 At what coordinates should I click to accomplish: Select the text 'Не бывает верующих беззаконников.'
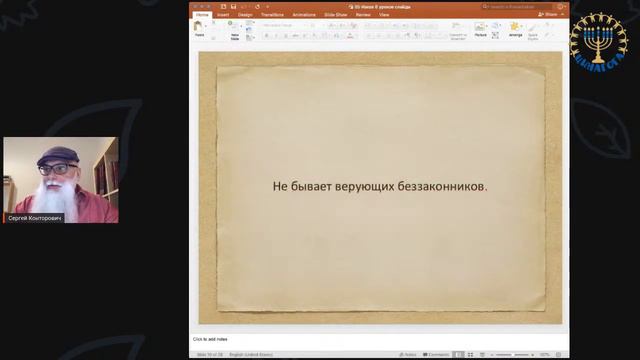[x=380, y=187]
